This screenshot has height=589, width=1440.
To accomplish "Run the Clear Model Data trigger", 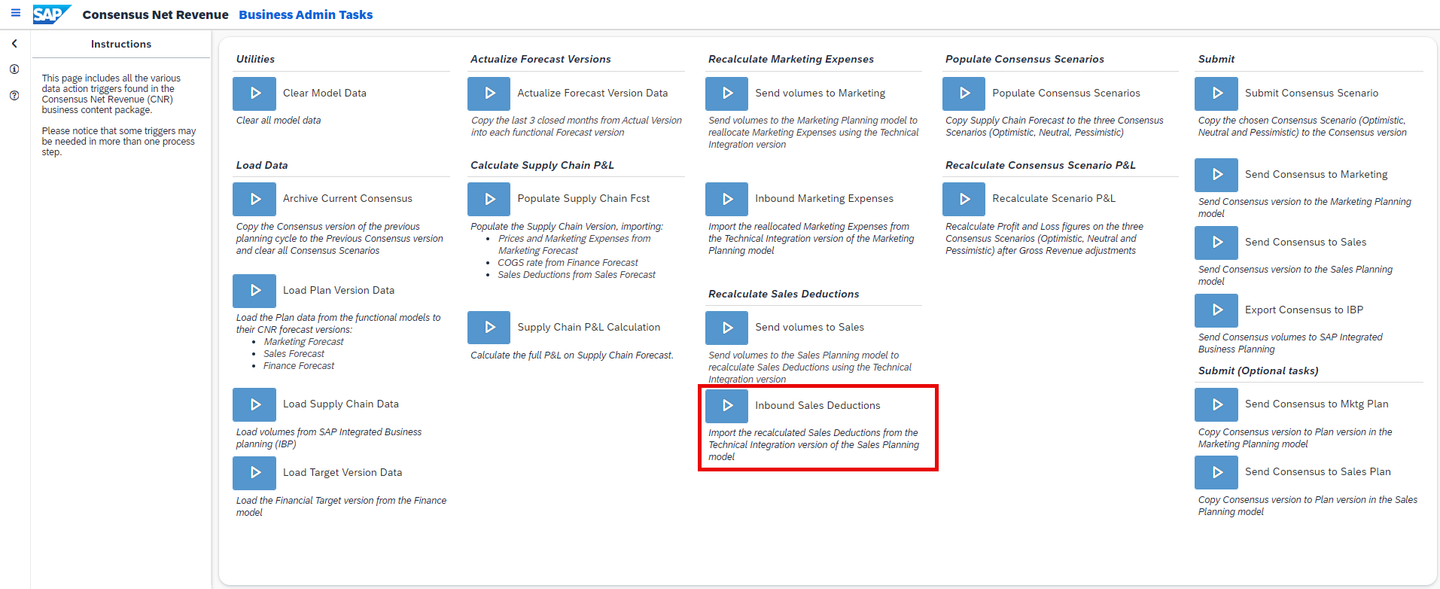I will click(x=254, y=93).
